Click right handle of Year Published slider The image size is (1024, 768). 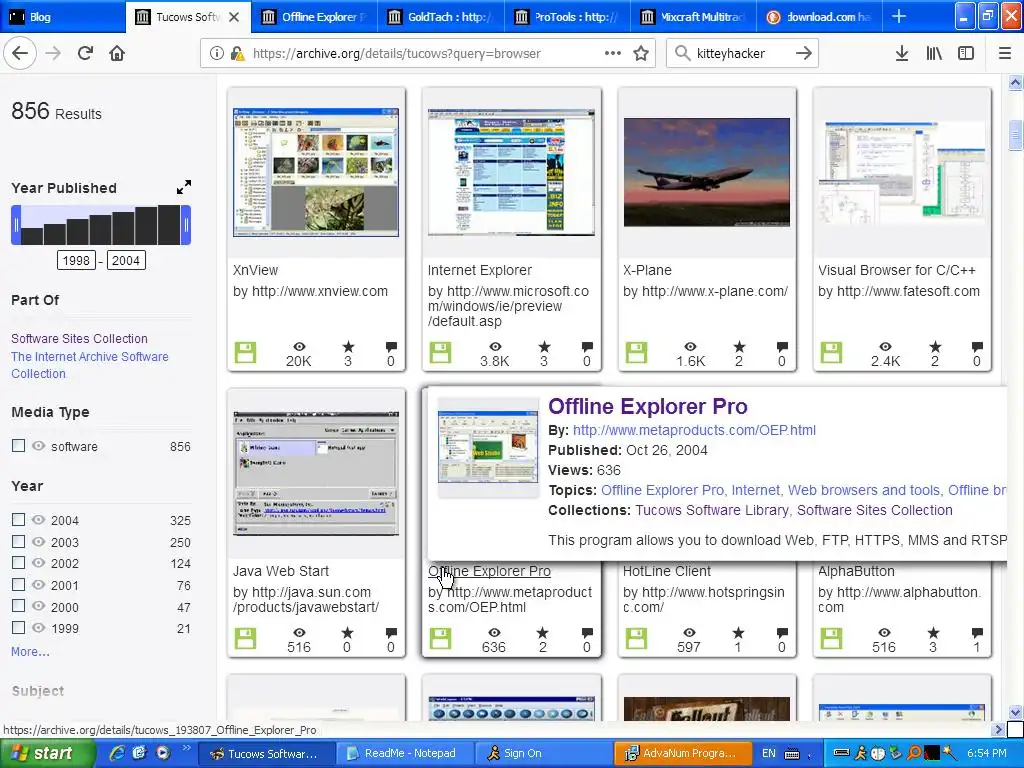[186, 225]
